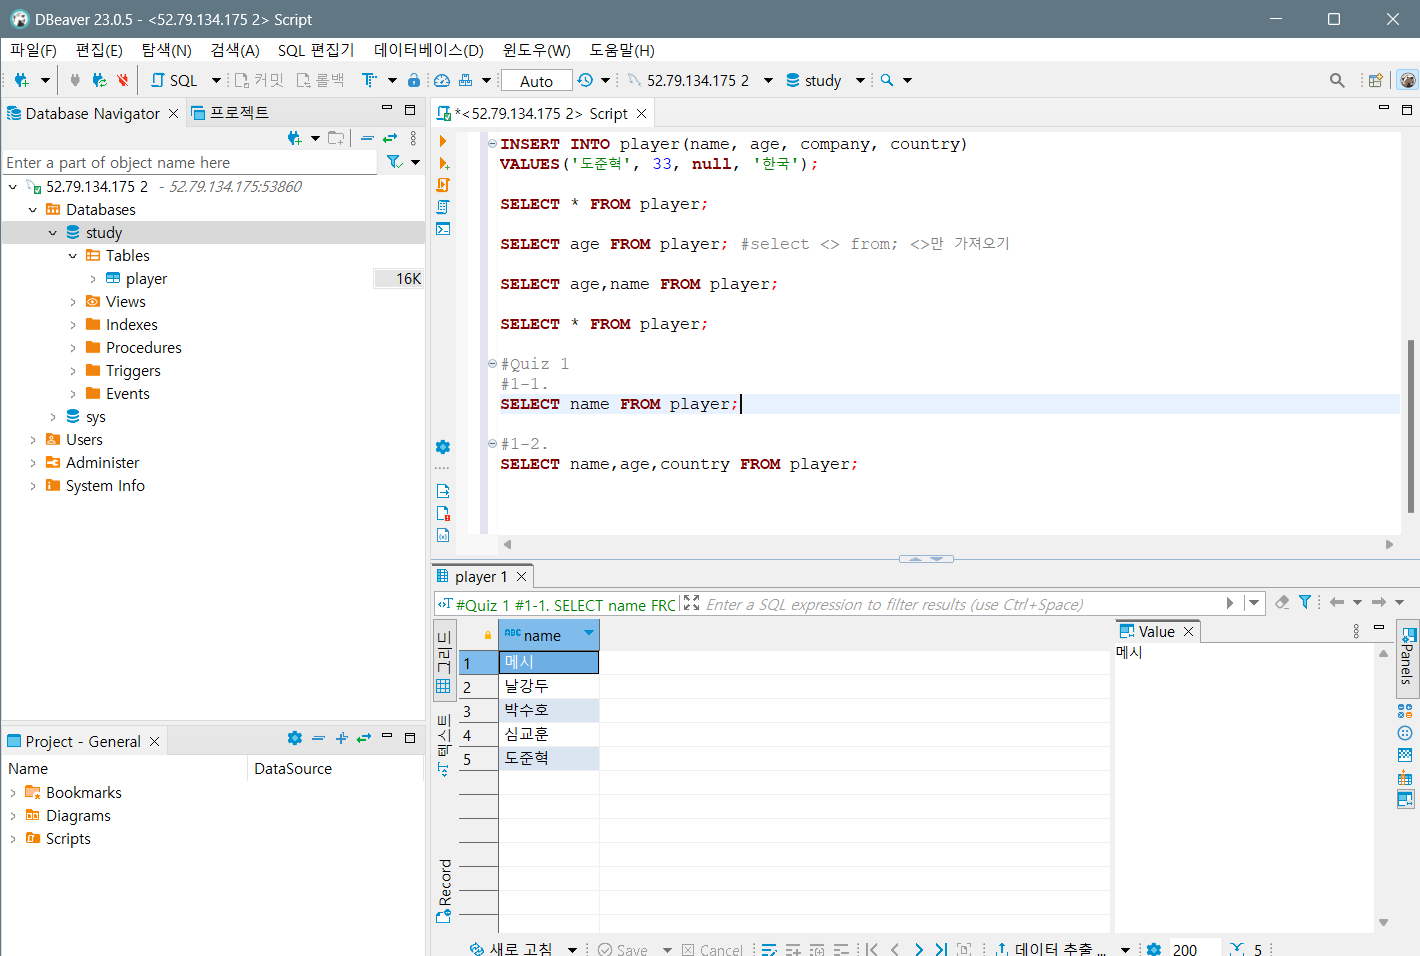Screen dimensions: 1420x956
Task: Click the search magnifier in the top-right toolbar
Action: point(1337,80)
